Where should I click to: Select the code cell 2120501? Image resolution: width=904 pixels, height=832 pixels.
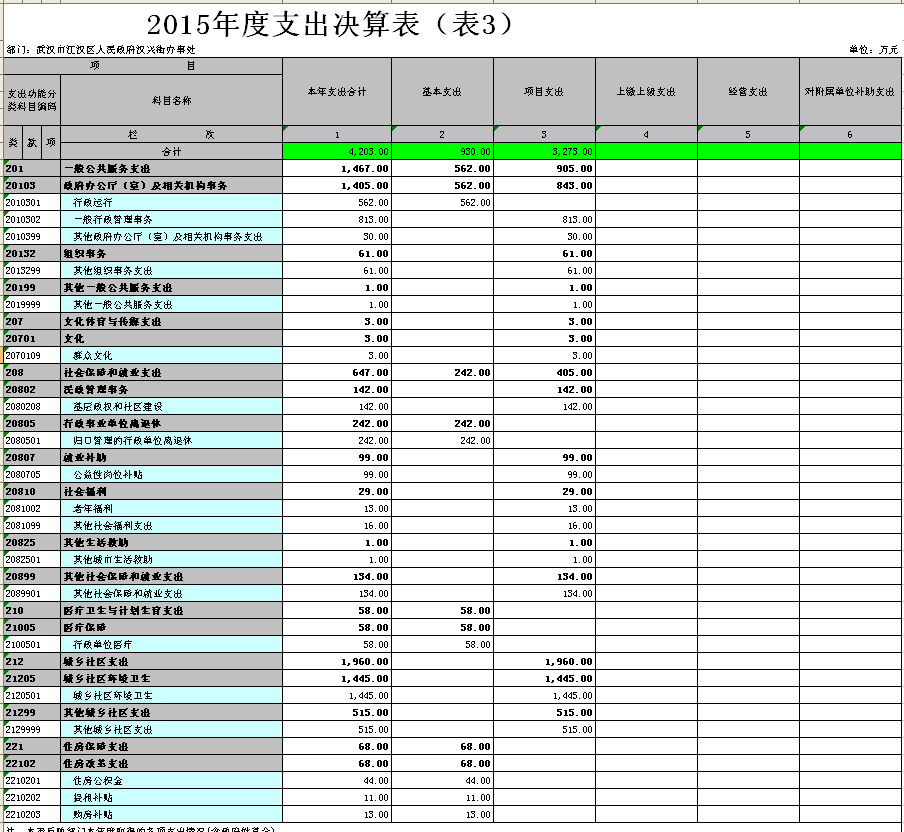point(31,695)
